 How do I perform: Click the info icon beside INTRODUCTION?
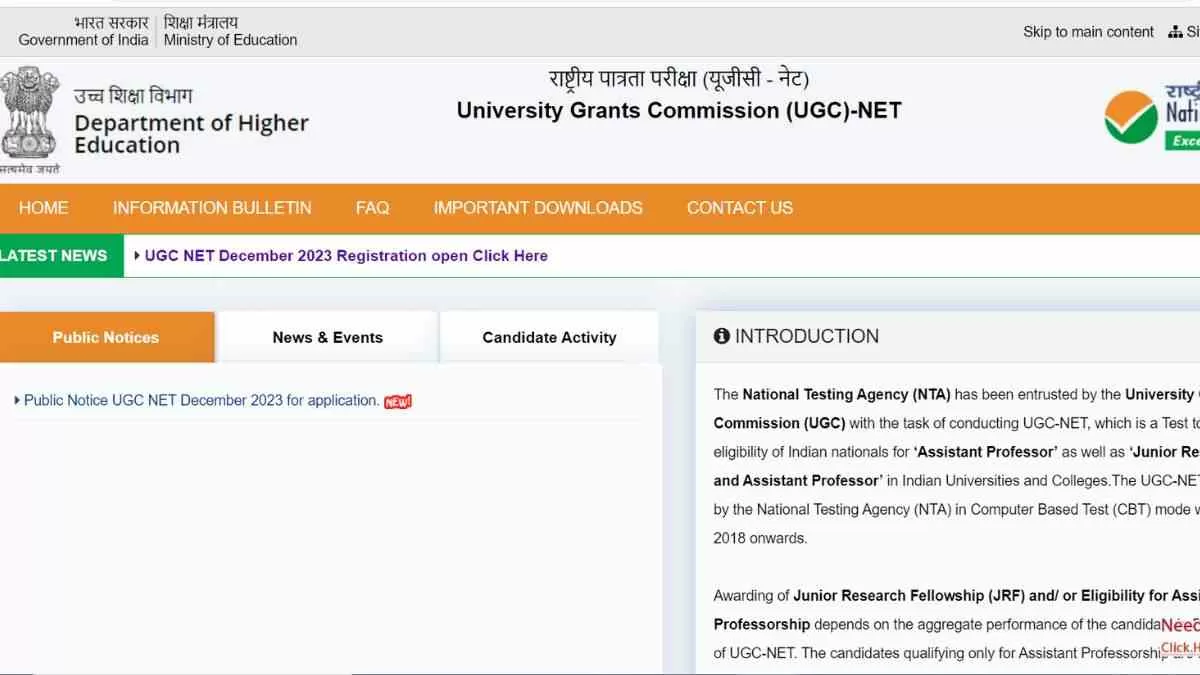click(722, 337)
